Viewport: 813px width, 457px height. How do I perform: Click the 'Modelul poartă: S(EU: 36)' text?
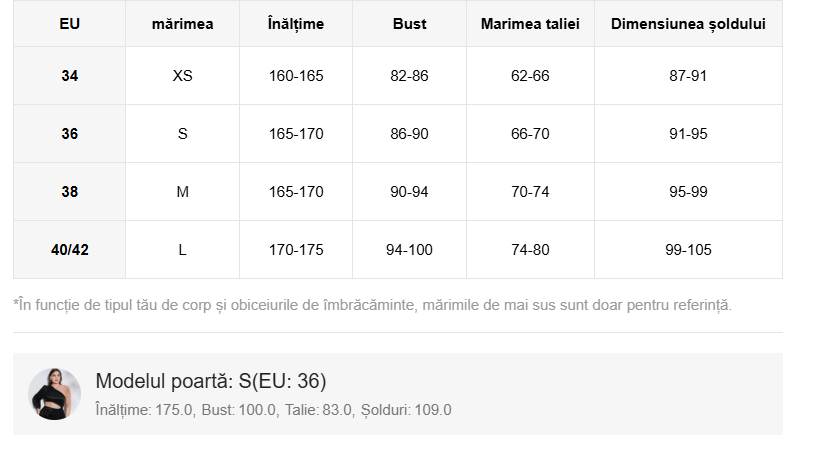pyautogui.click(x=211, y=381)
